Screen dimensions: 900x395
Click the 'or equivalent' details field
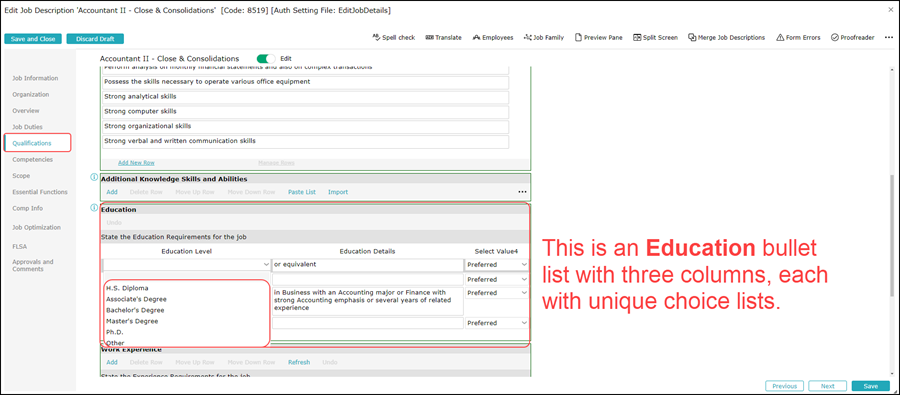click(x=367, y=265)
